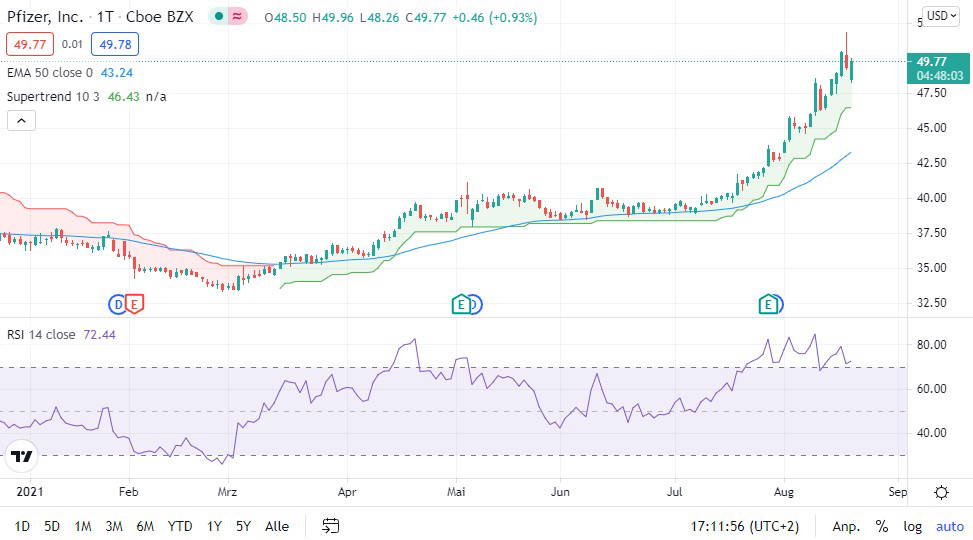Select the 5Y time range
Image resolution: width=973 pixels, height=540 pixels.
[243, 526]
